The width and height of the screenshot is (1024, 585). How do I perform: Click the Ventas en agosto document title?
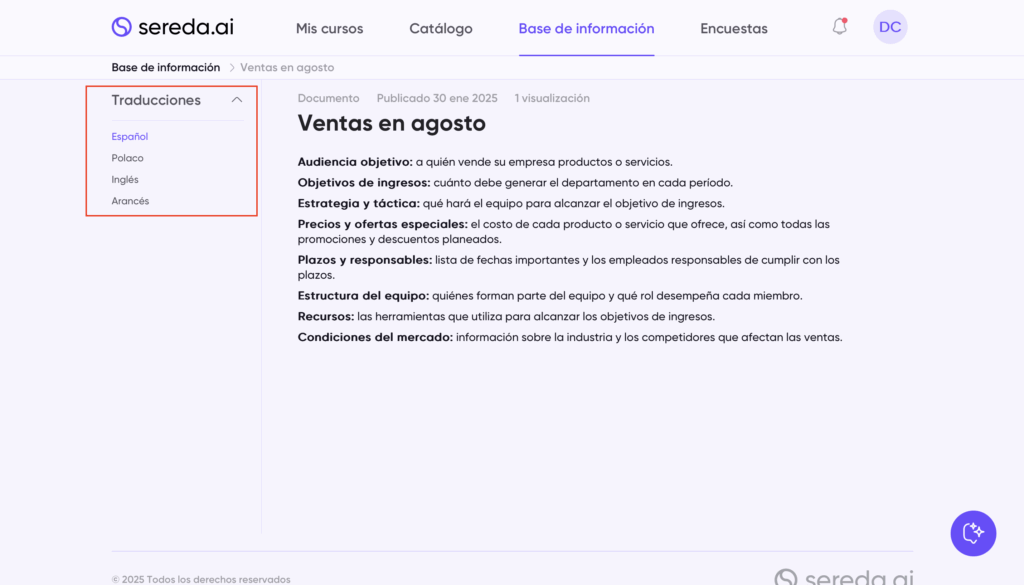tap(391, 124)
